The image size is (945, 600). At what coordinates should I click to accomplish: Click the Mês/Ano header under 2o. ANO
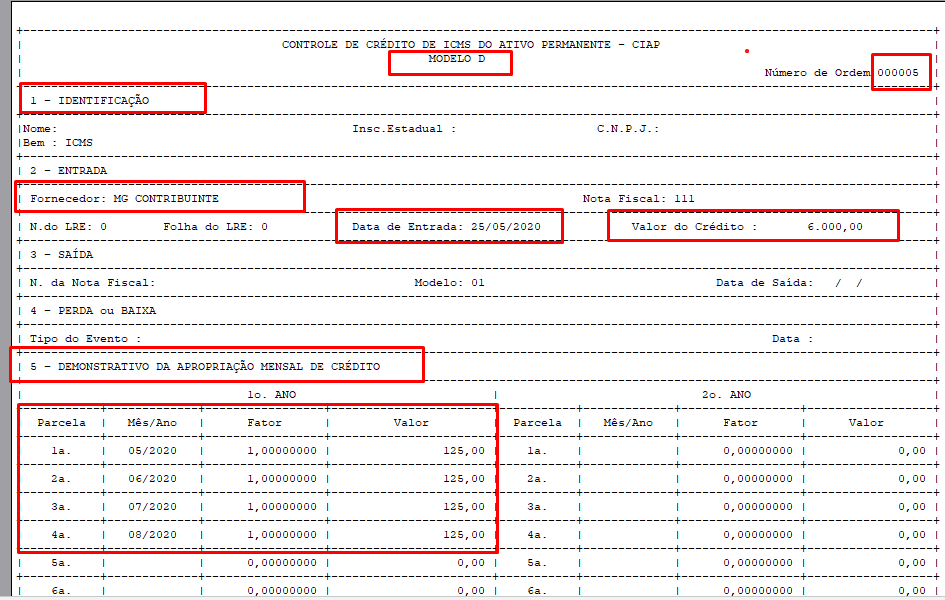628,423
